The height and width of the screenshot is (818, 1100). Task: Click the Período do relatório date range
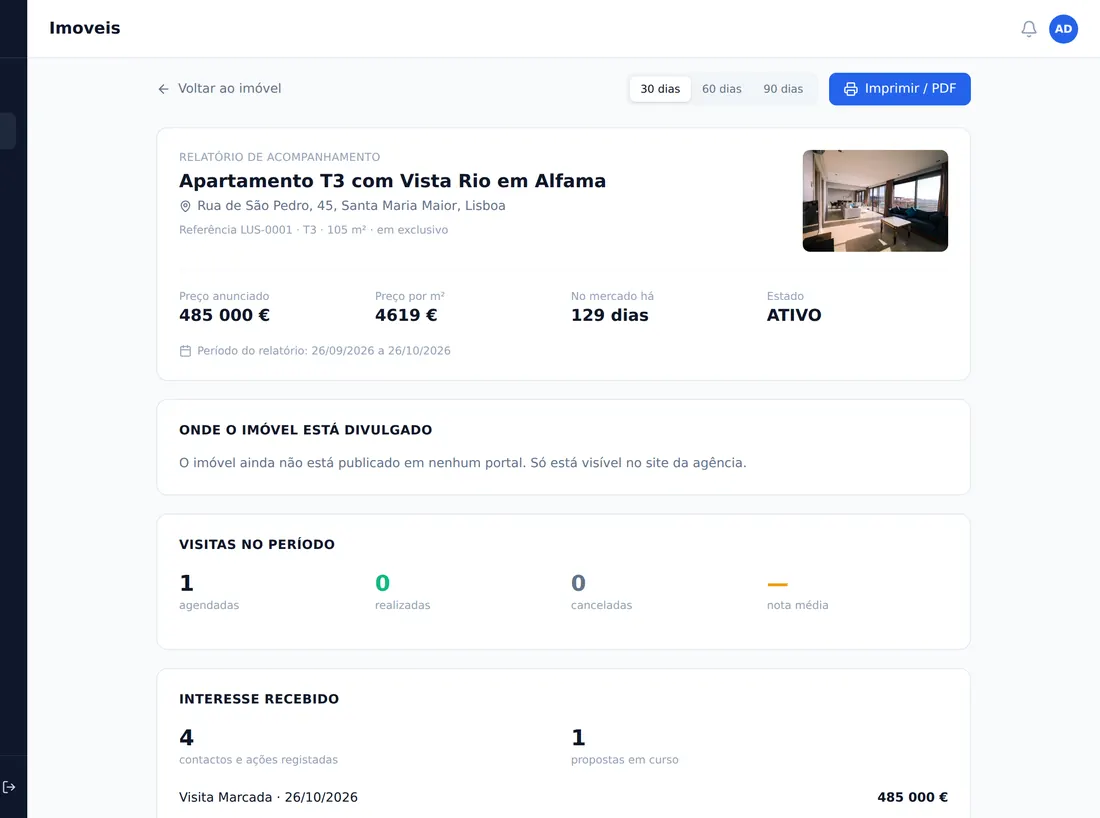click(x=323, y=351)
